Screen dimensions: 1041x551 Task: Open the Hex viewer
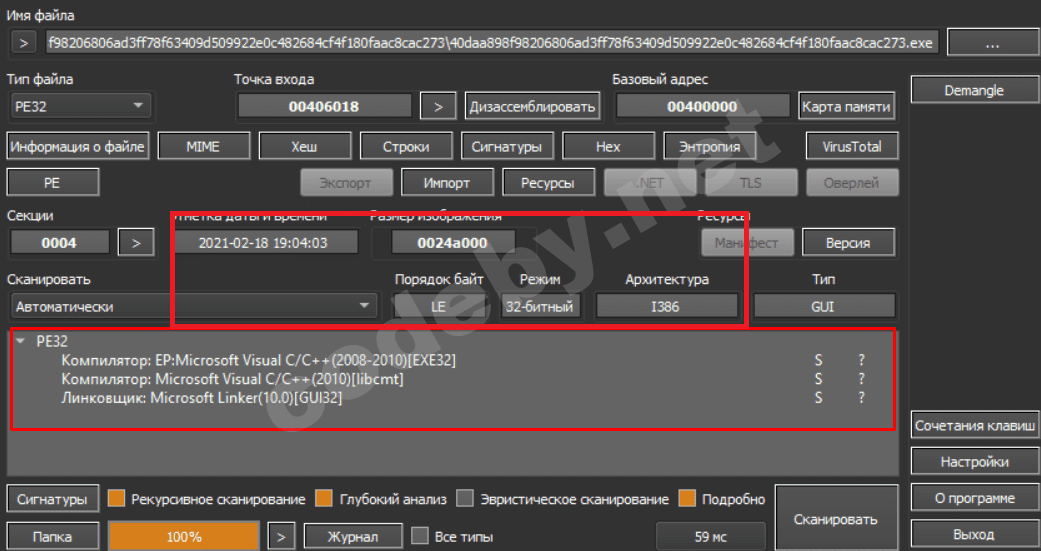point(608,146)
